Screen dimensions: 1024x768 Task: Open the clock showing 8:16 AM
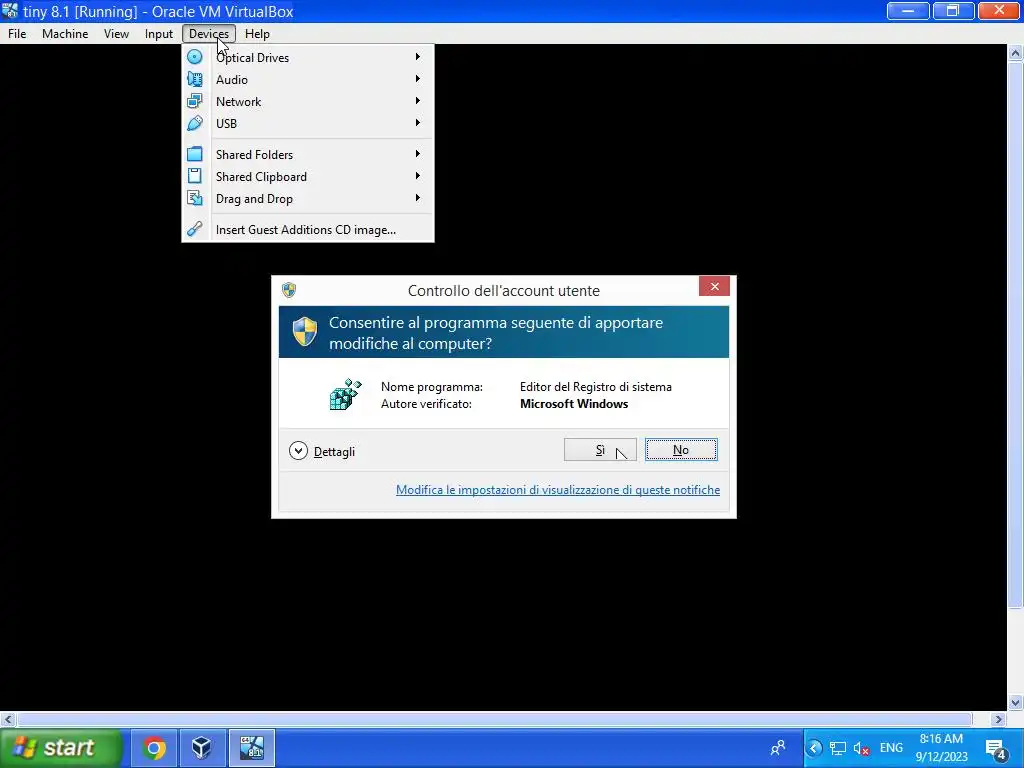click(941, 748)
